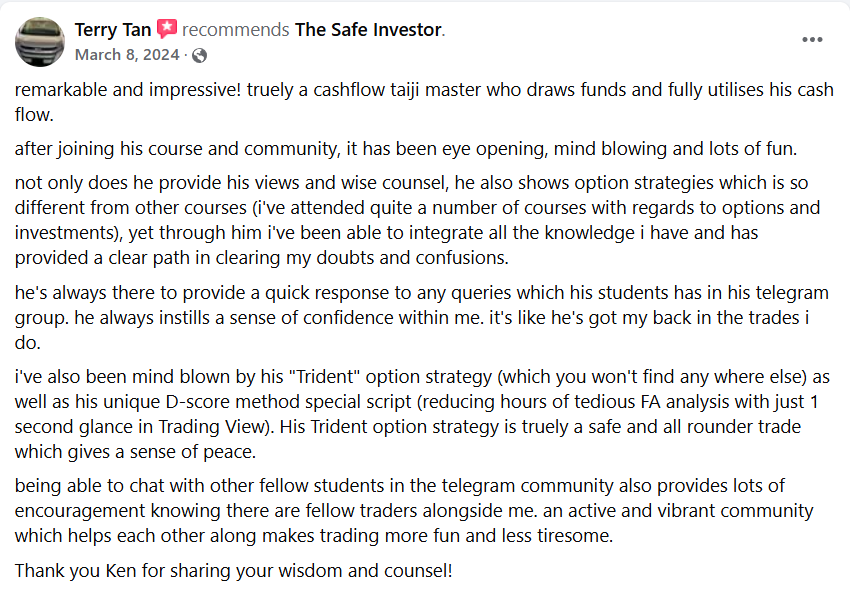Viewport: 850px width, 594px height.
Task: Open The Safe Investor page link
Action: (x=368, y=30)
